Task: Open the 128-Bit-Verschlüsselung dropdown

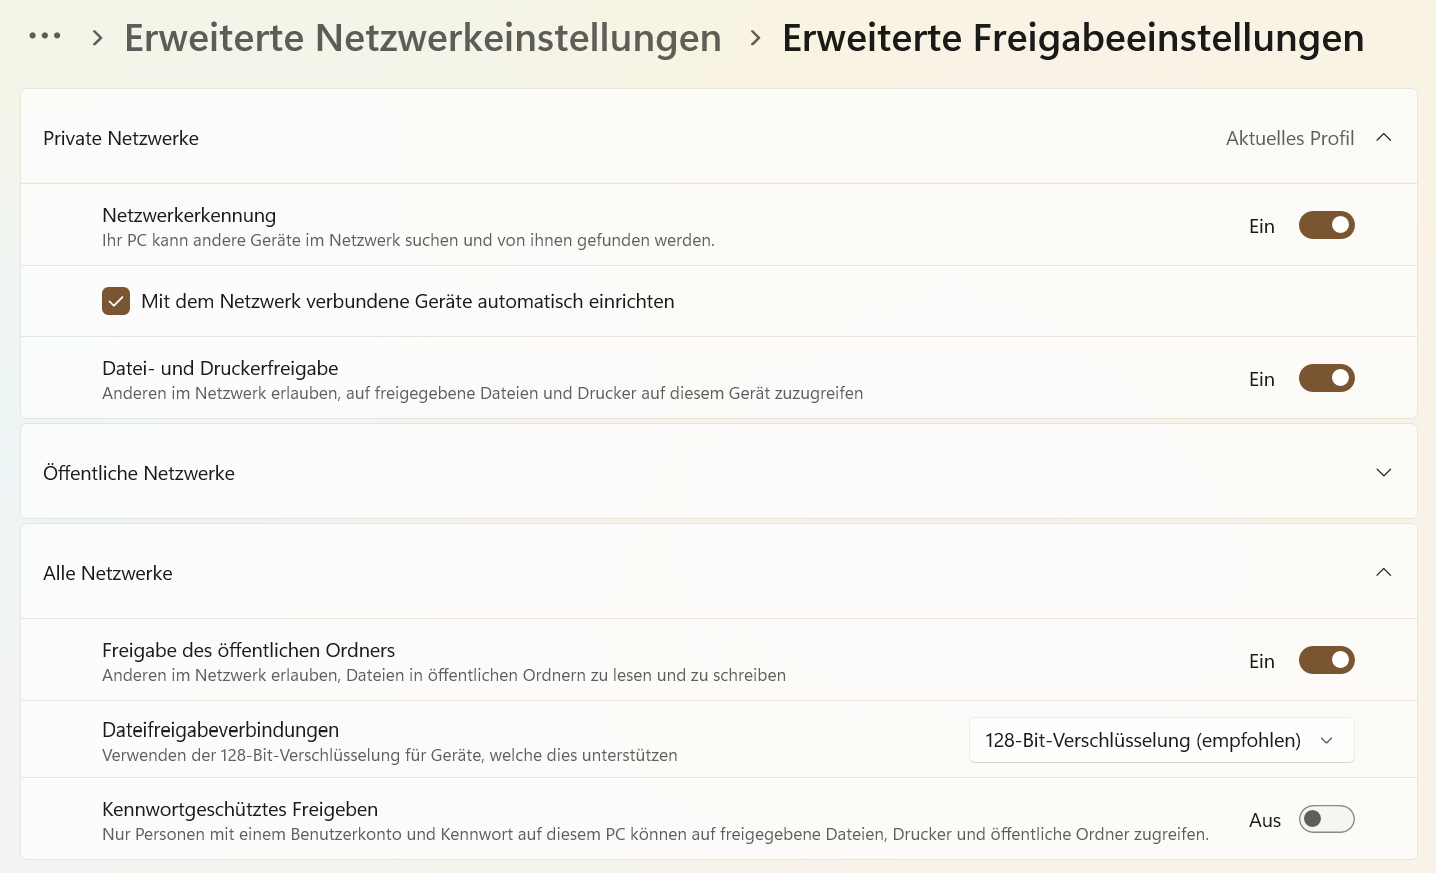Action: pyautogui.click(x=1161, y=740)
